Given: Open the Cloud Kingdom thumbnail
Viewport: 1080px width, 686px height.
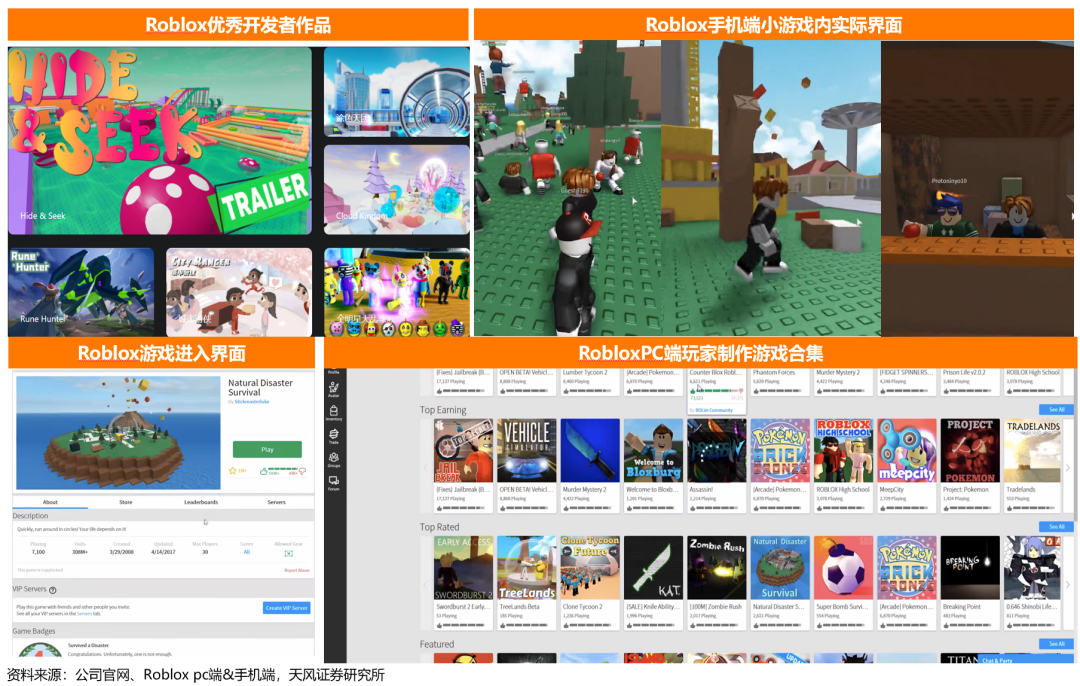Looking at the screenshot, I should click(397, 189).
